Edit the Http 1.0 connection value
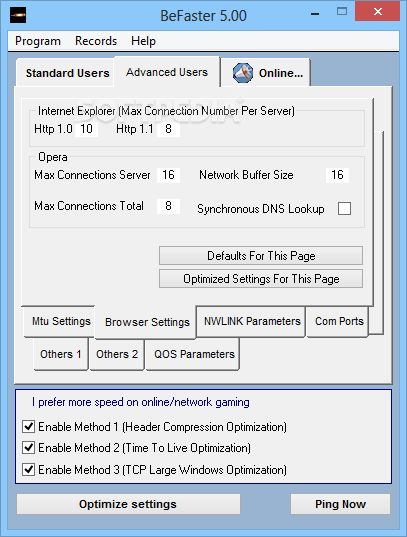The height and width of the screenshot is (537, 407). [x=86, y=129]
